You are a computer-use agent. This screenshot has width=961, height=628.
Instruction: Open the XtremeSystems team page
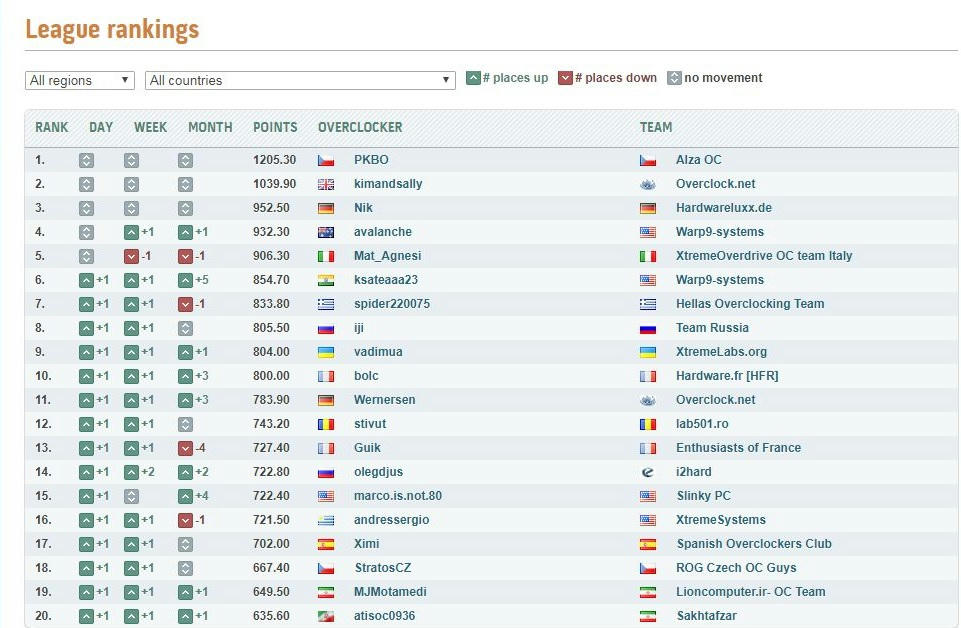[721, 520]
